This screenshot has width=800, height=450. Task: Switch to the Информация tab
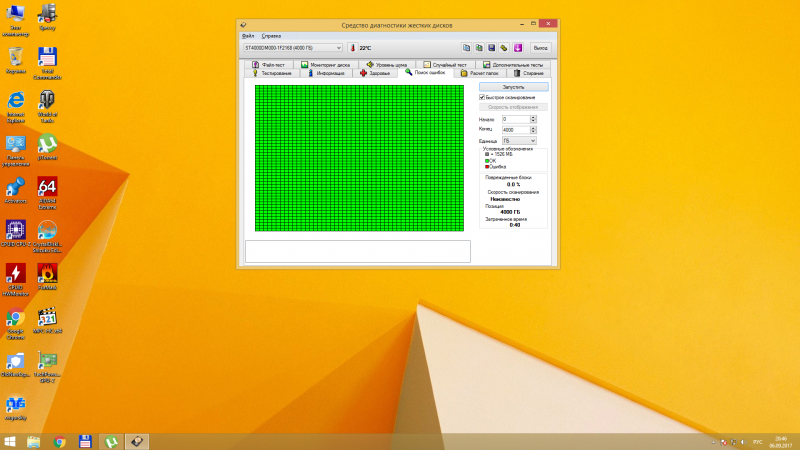[x=326, y=73]
